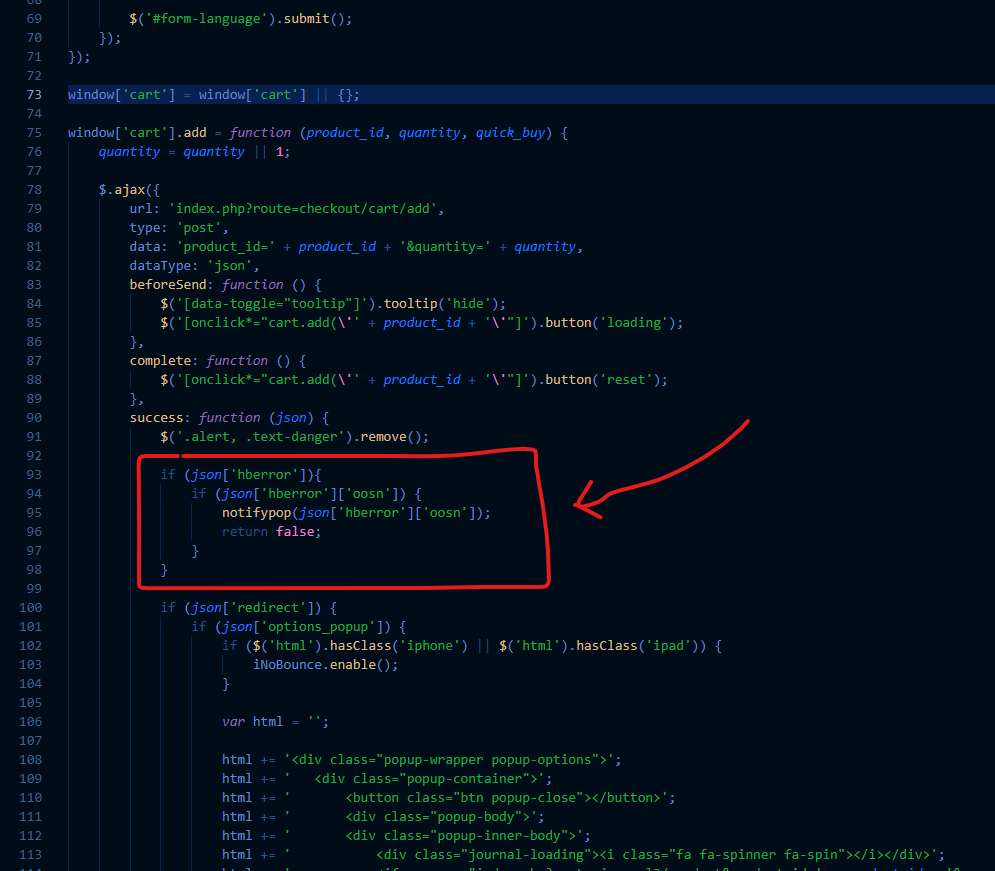Click the hasClass('ipad') check
Screen dimensions: 995x871
[x=636, y=646]
